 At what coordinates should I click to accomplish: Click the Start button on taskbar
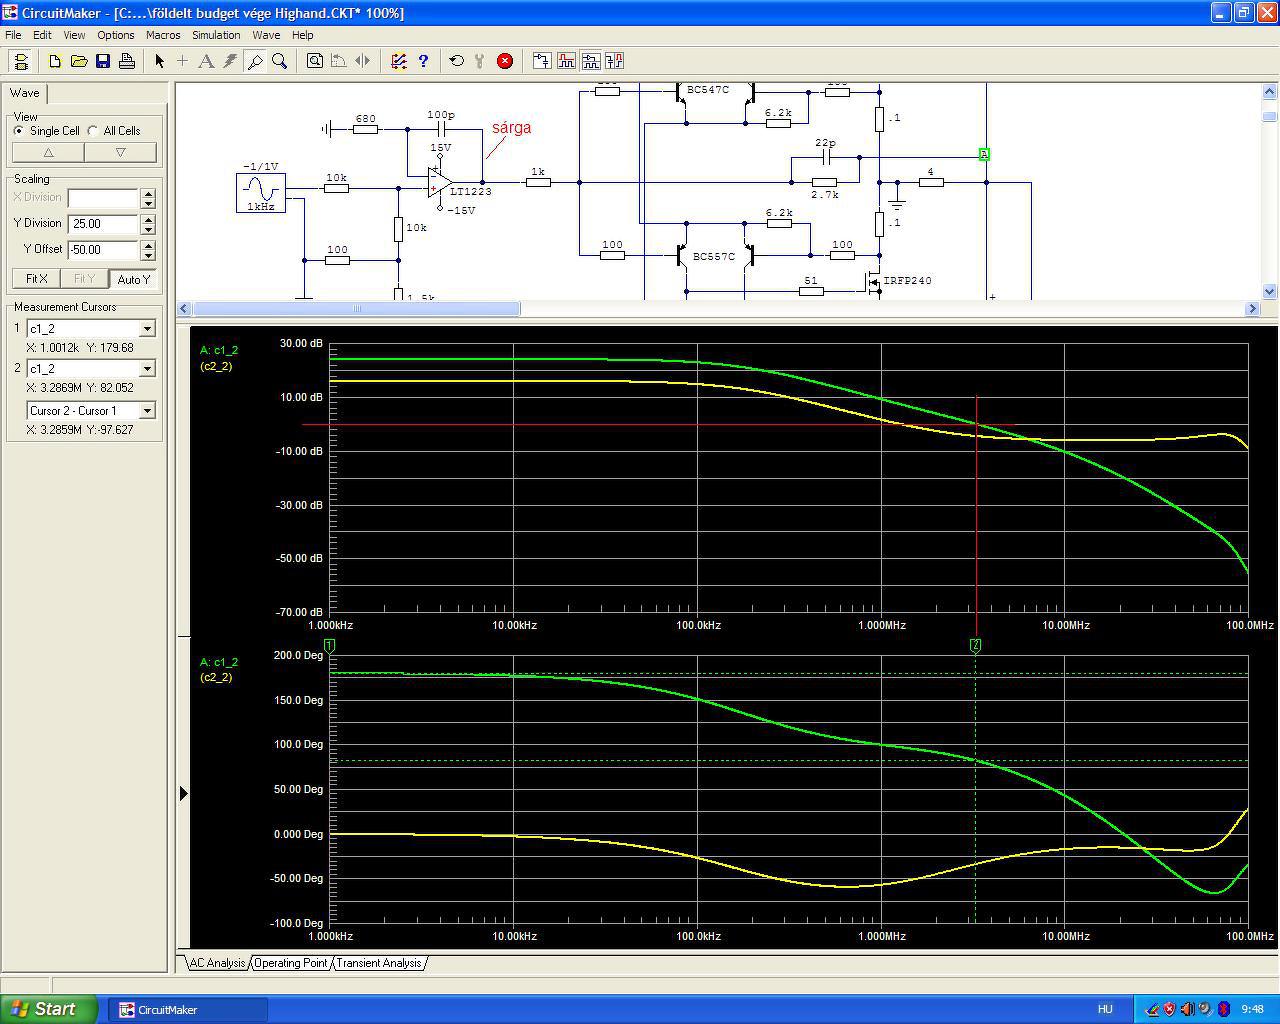click(x=49, y=1009)
